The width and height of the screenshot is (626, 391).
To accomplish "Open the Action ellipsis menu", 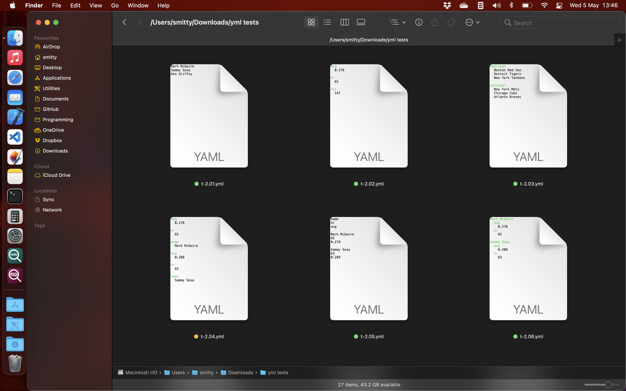I will 472,22.
